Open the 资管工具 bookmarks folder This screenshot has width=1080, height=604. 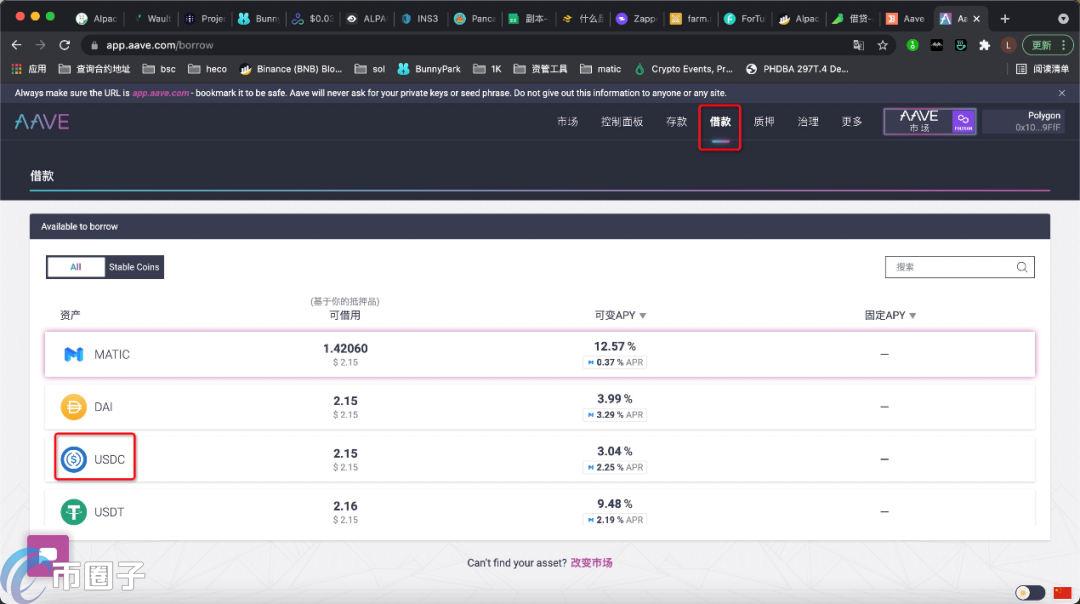(x=541, y=69)
